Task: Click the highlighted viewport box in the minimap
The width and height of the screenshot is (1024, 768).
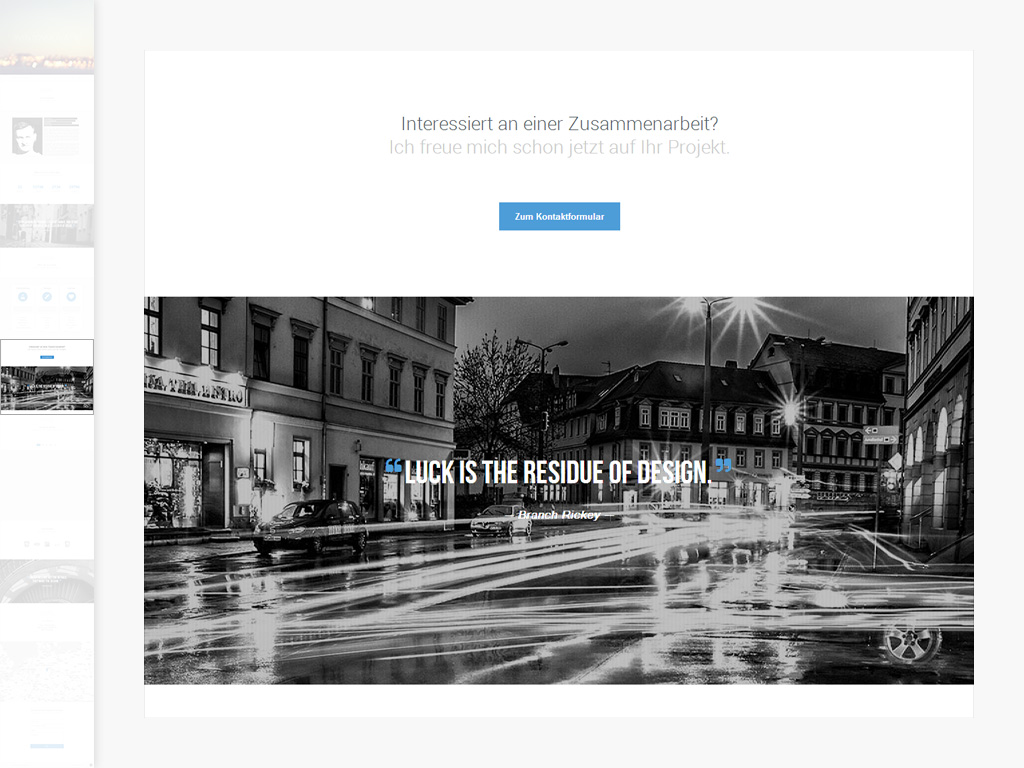Action: (x=47, y=376)
